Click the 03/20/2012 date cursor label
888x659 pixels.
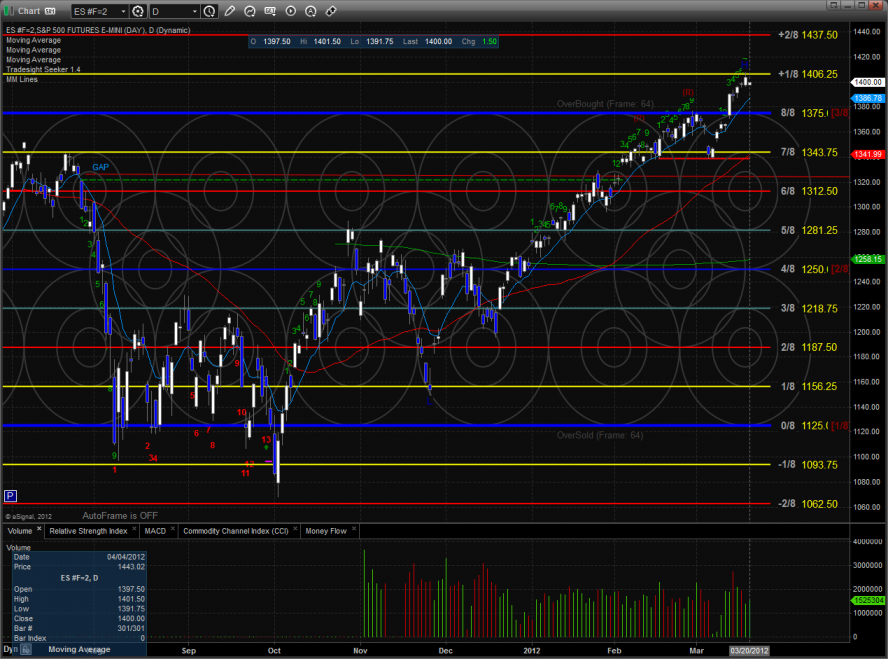pos(749,651)
